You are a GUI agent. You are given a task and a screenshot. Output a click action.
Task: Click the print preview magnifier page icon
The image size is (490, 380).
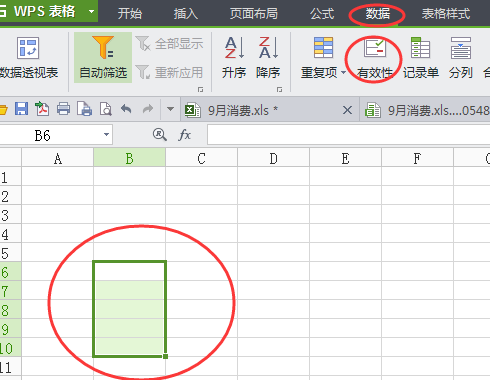click(x=106, y=109)
